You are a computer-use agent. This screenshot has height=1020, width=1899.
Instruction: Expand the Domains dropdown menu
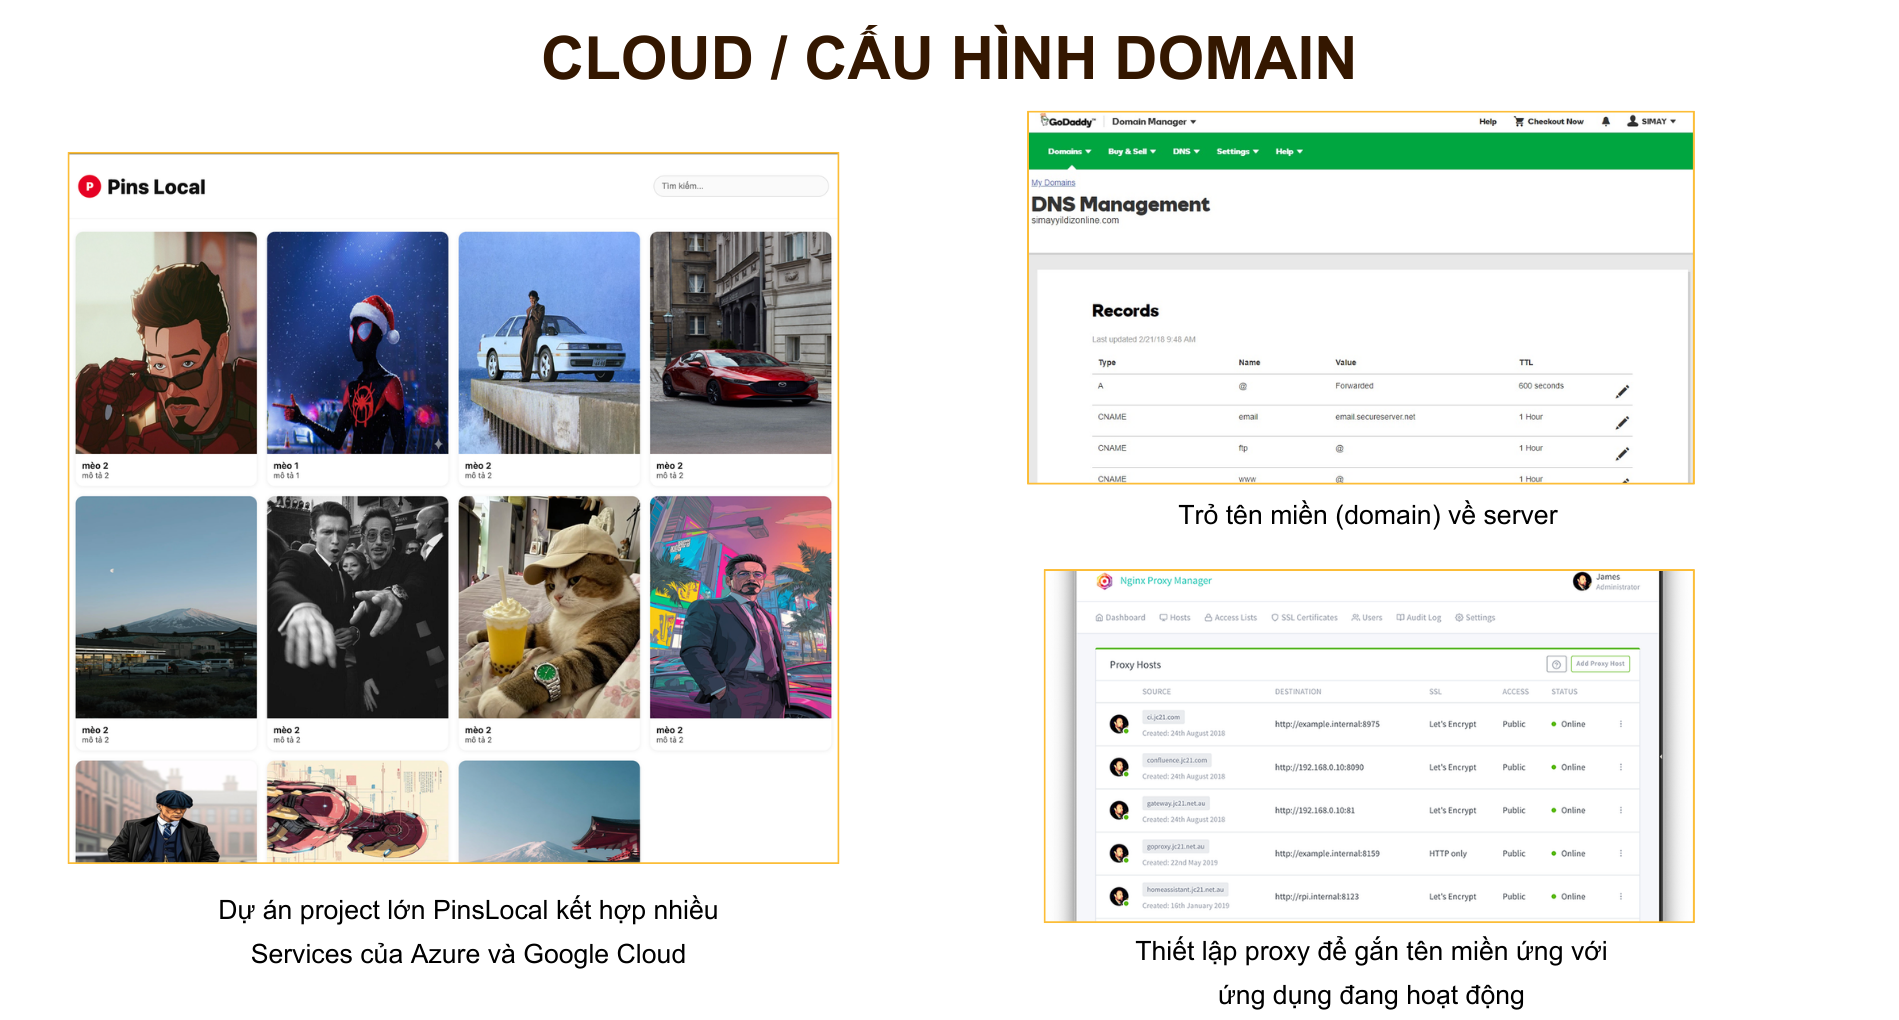point(1067,151)
